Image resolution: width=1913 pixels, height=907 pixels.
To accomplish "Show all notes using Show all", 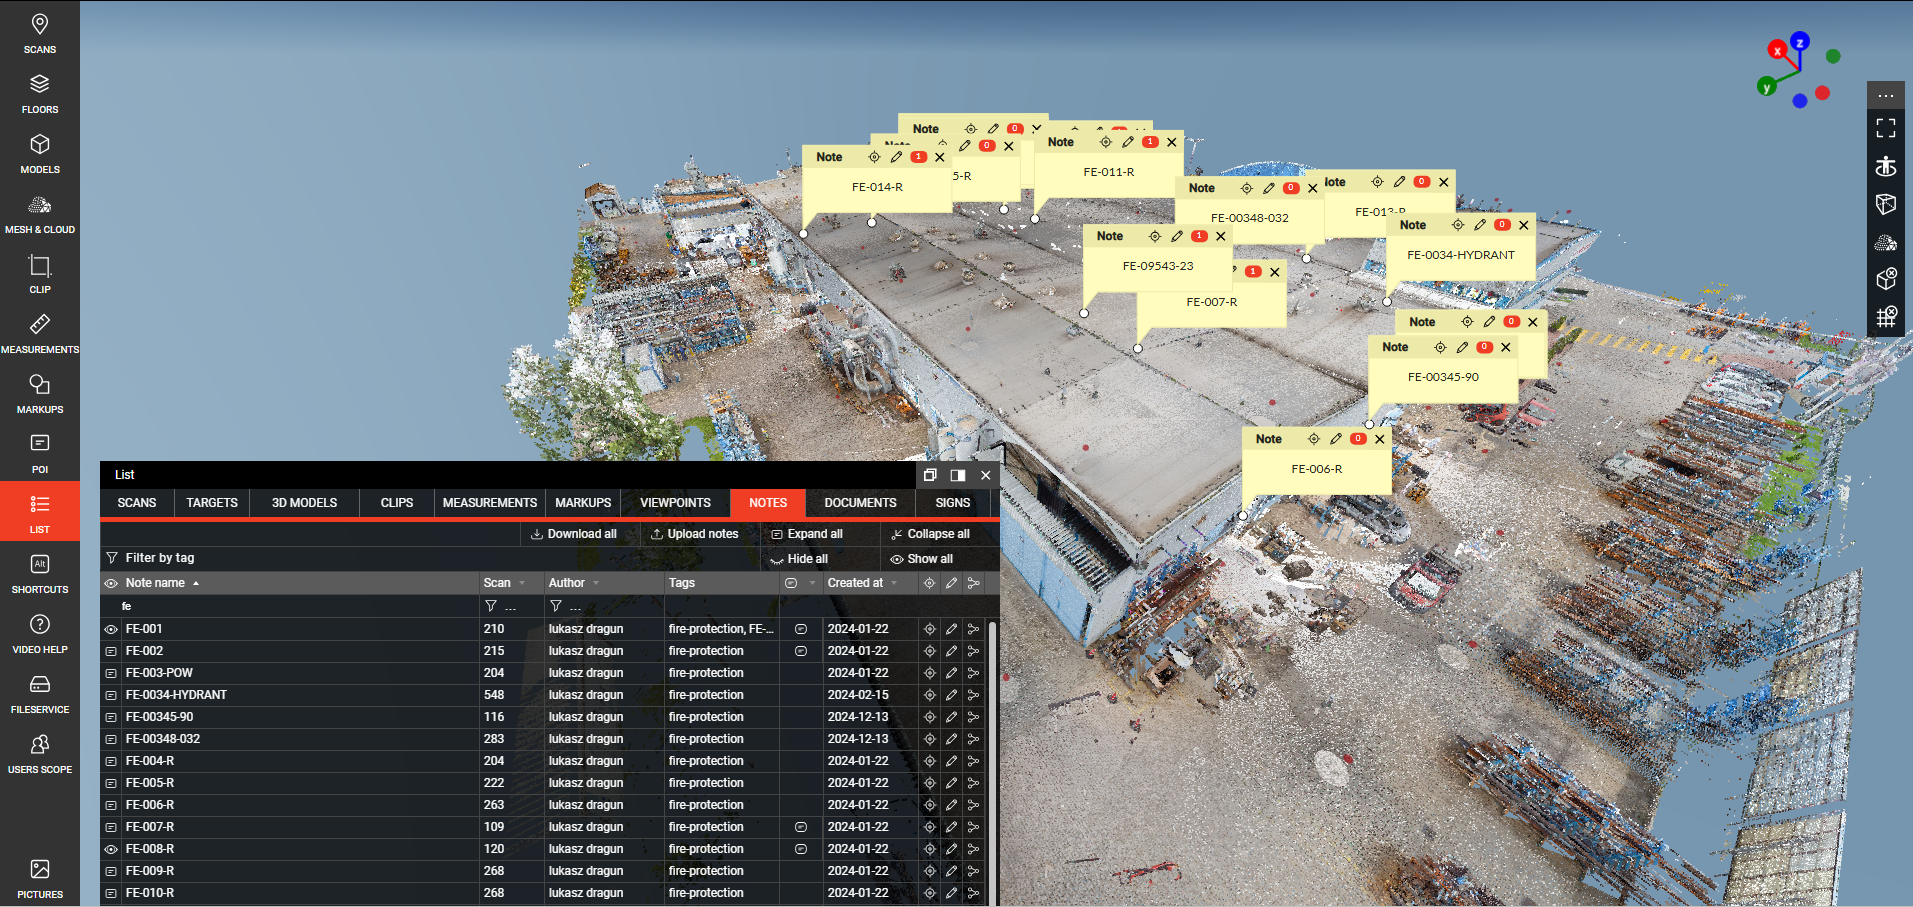I will (x=921, y=558).
